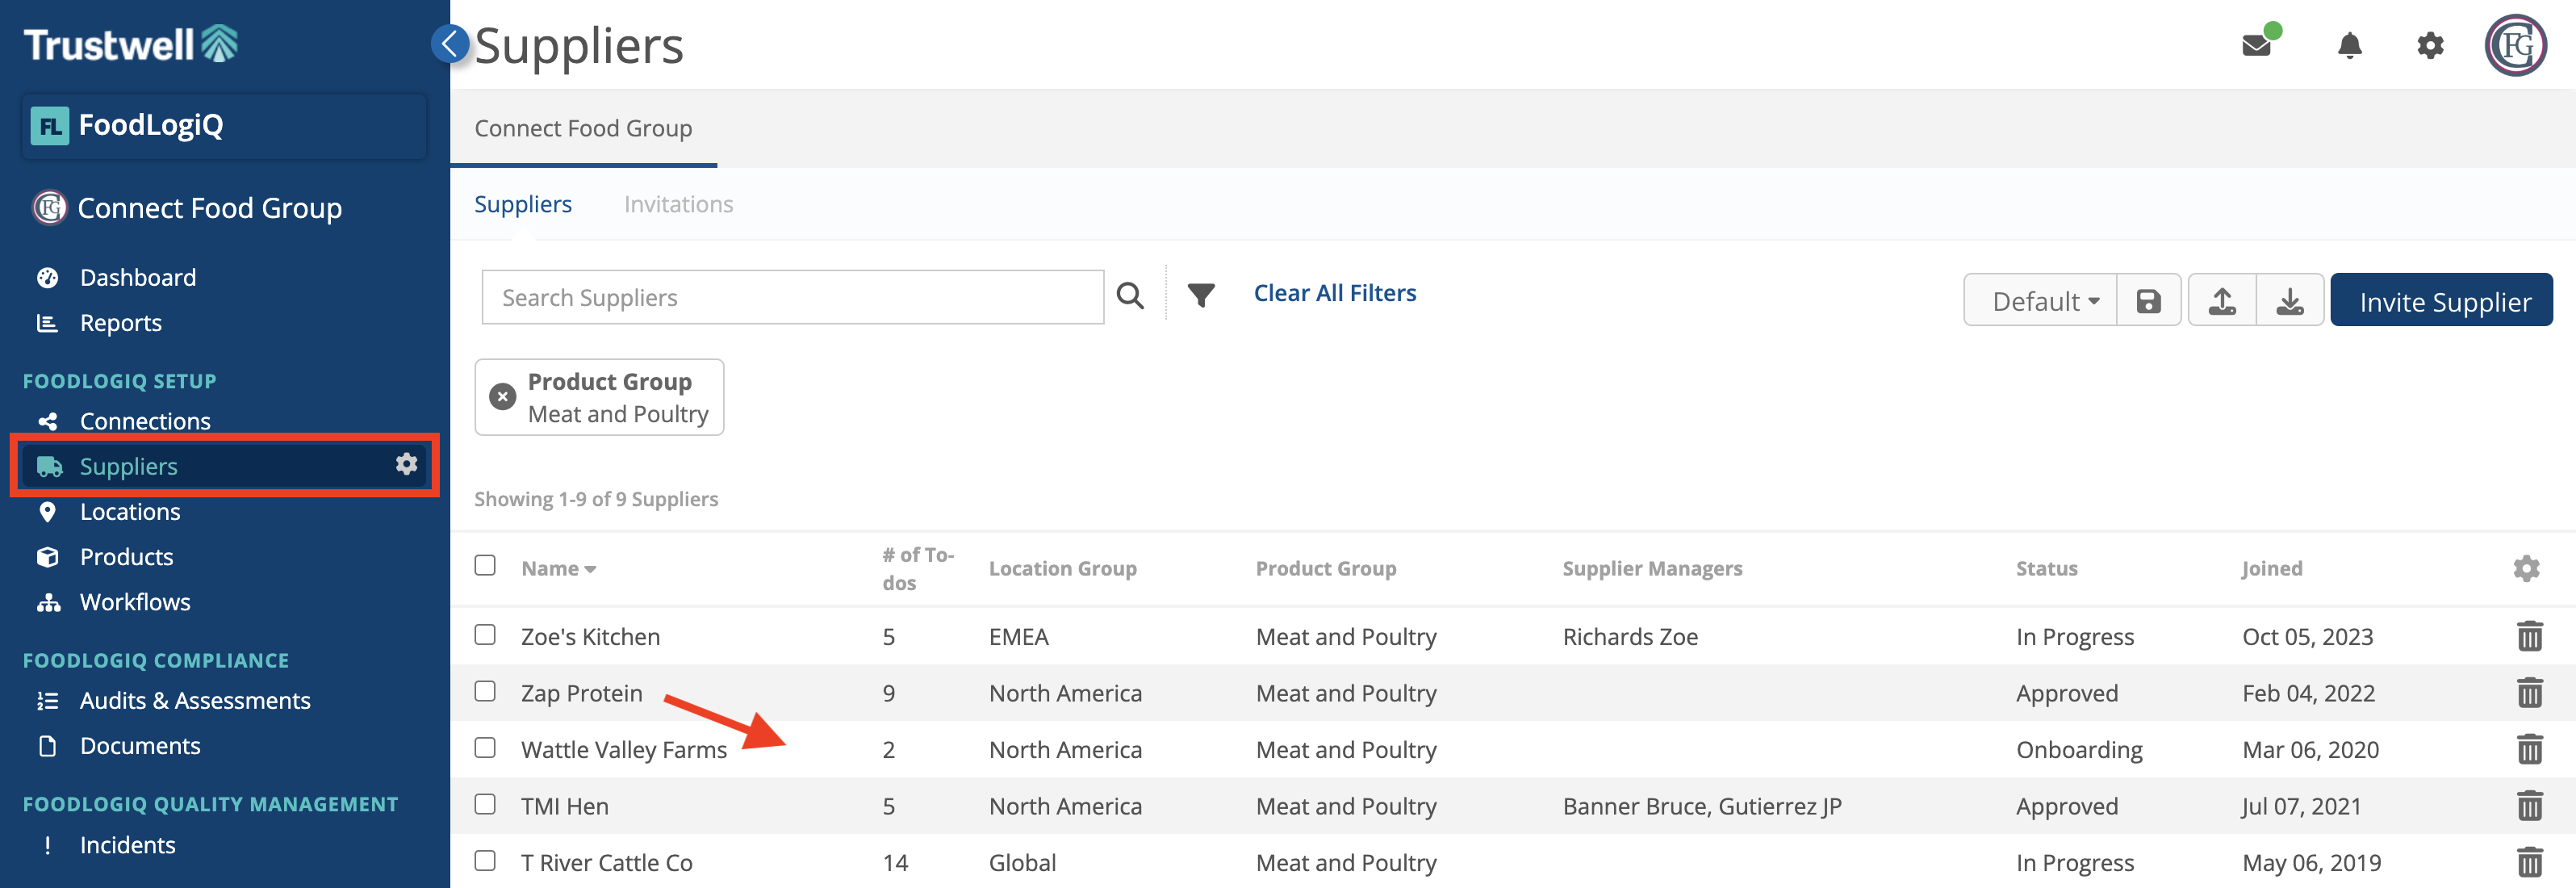2576x888 pixels.
Task: Open Products in the sidebar
Action: point(126,557)
